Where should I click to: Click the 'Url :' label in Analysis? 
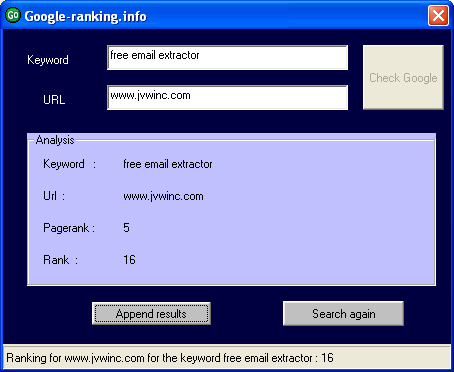(54, 196)
